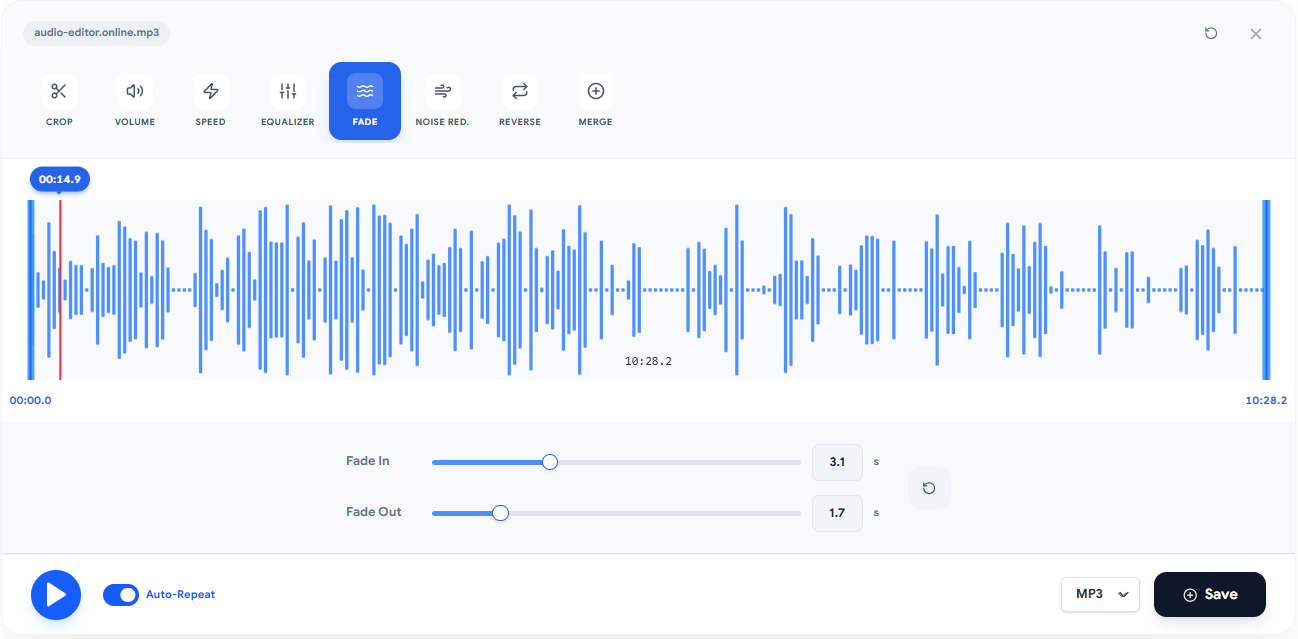Click the Auto-Repeat label text

pyautogui.click(x=180, y=594)
